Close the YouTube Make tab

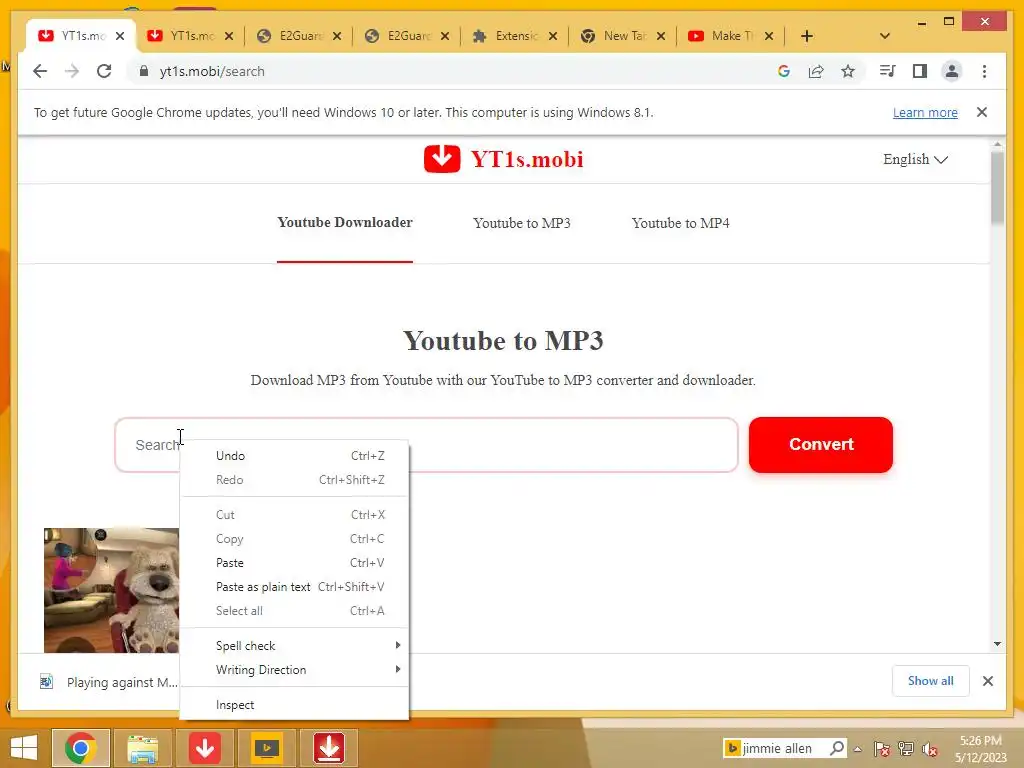[x=769, y=36]
